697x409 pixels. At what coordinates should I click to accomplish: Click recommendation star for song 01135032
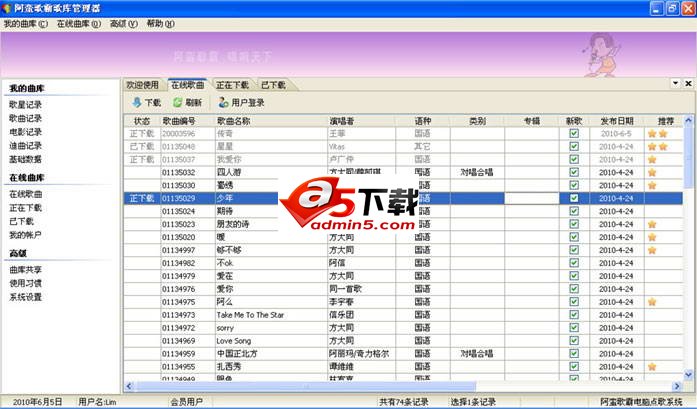pyautogui.click(x=652, y=172)
